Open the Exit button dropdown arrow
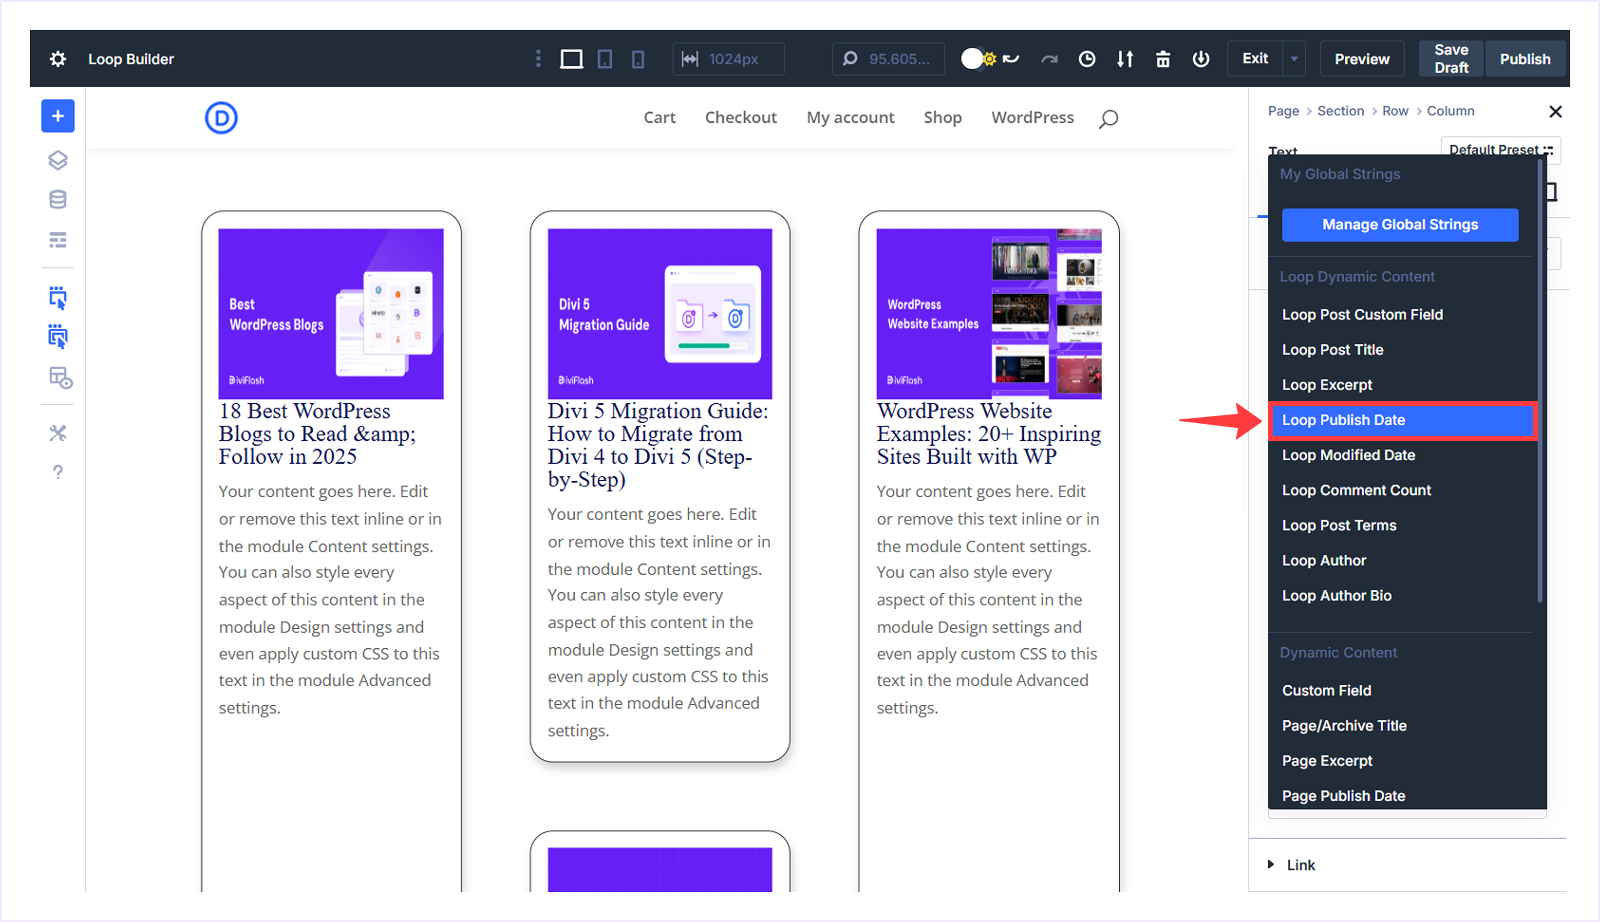 [1295, 59]
